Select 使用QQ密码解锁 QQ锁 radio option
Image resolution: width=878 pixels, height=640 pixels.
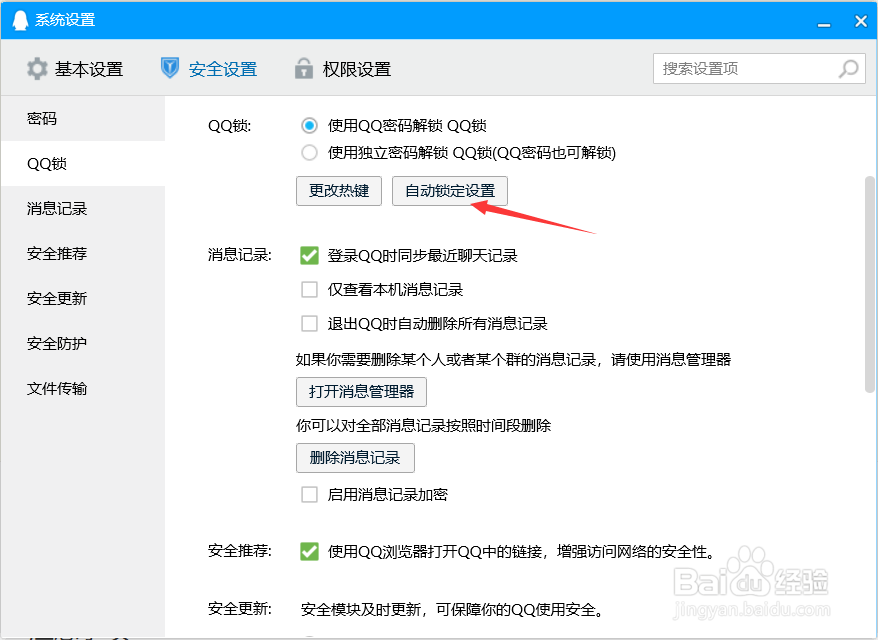point(309,125)
